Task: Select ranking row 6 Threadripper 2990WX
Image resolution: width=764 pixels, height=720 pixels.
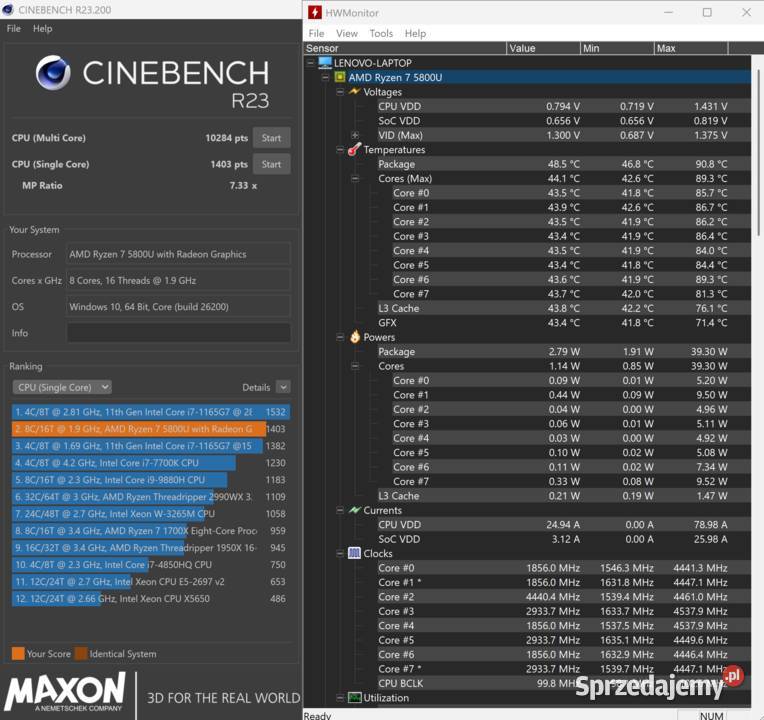Action: pos(151,497)
